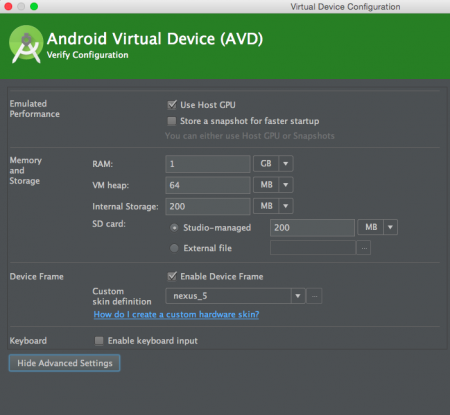This screenshot has height=415, width=450.
Task: Focus the VM heap value field
Action: 208,185
